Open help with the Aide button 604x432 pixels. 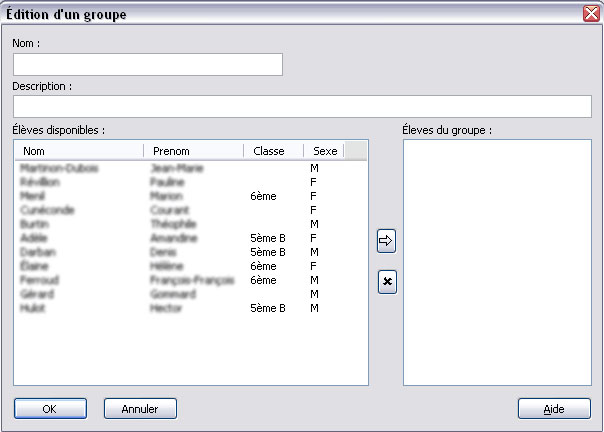(554, 409)
